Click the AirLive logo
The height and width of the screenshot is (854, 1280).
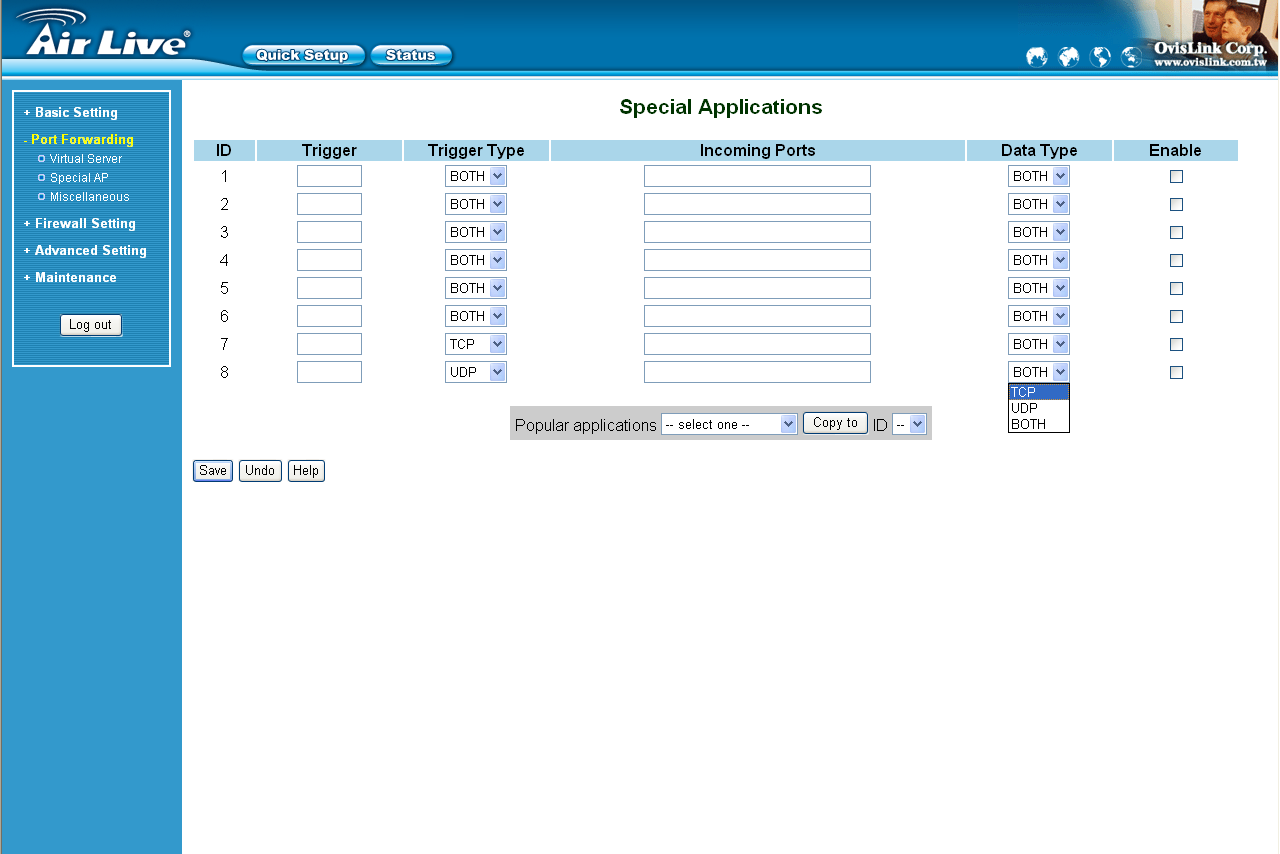pyautogui.click(x=103, y=34)
